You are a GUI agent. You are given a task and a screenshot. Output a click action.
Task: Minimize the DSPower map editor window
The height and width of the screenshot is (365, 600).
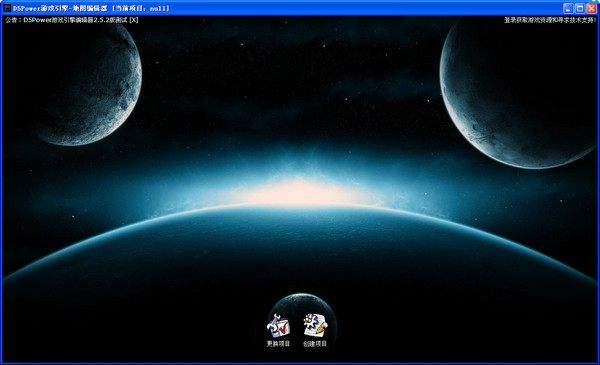568,8
